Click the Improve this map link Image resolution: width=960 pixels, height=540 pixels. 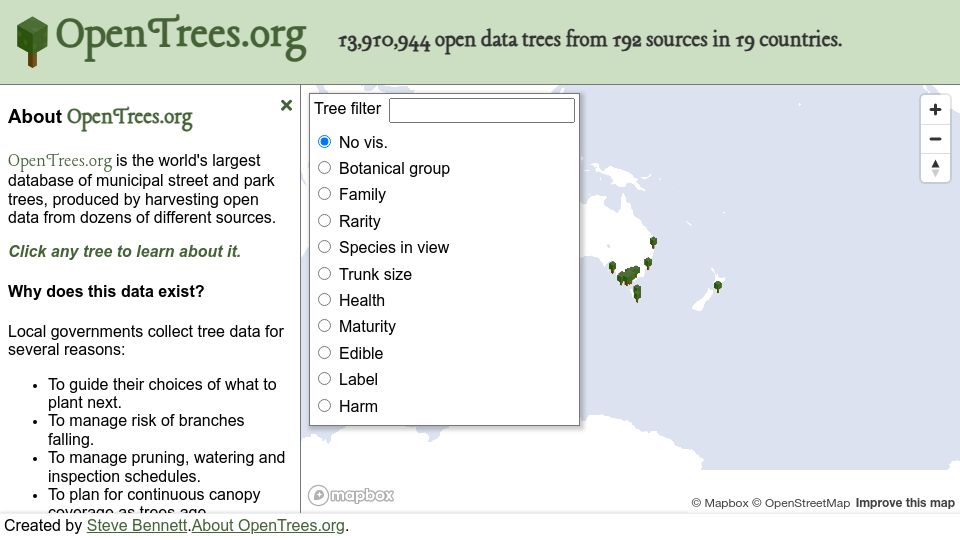pos(905,503)
